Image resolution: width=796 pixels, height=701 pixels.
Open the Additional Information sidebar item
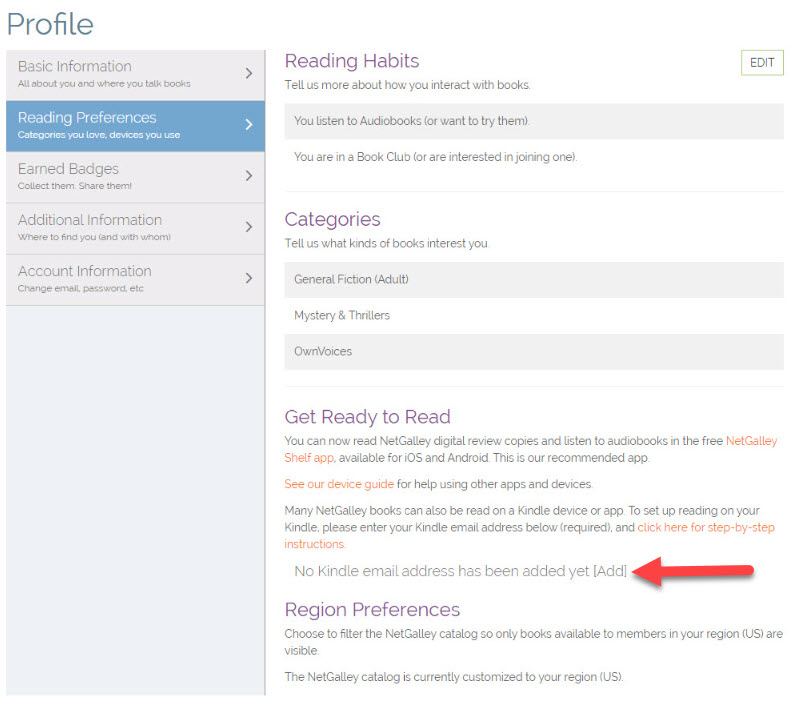click(x=120, y=227)
